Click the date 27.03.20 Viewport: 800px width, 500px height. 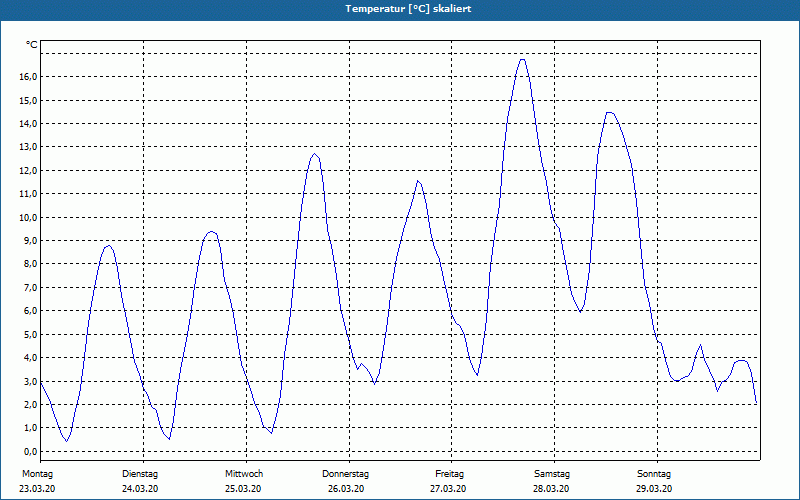(448, 489)
